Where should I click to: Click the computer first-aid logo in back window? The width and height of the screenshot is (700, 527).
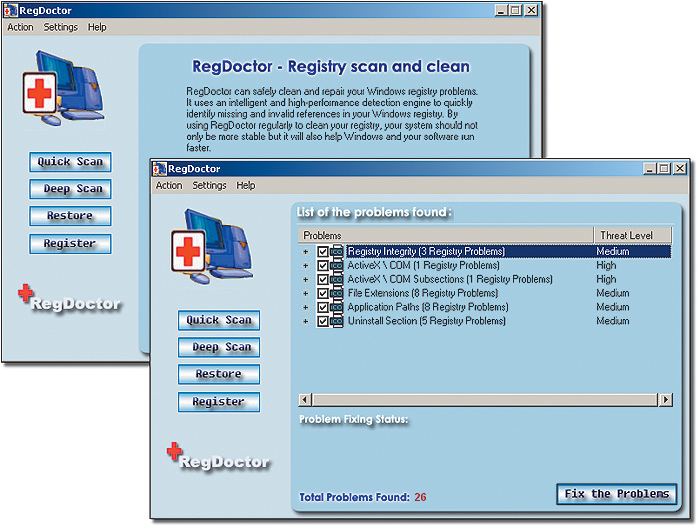[63, 88]
